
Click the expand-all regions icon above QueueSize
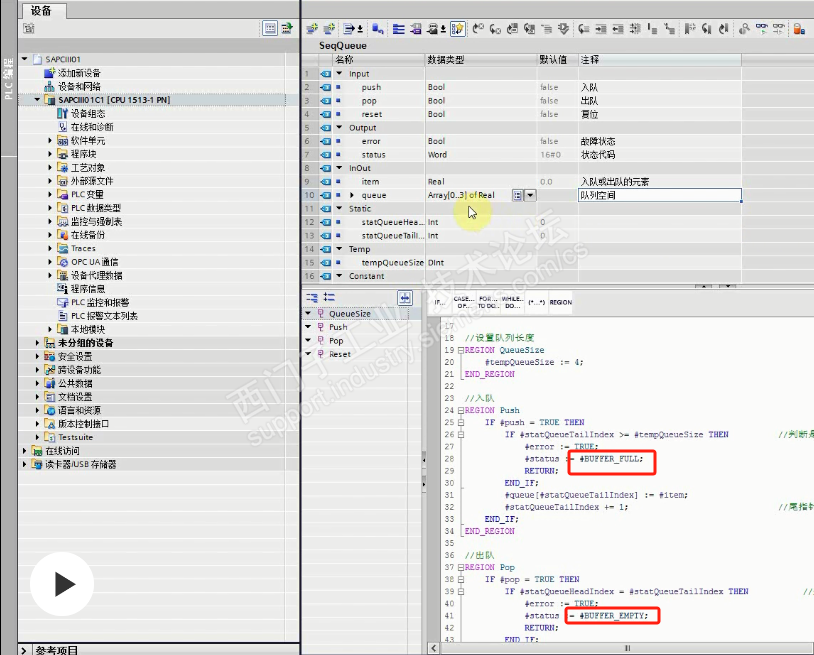point(329,297)
